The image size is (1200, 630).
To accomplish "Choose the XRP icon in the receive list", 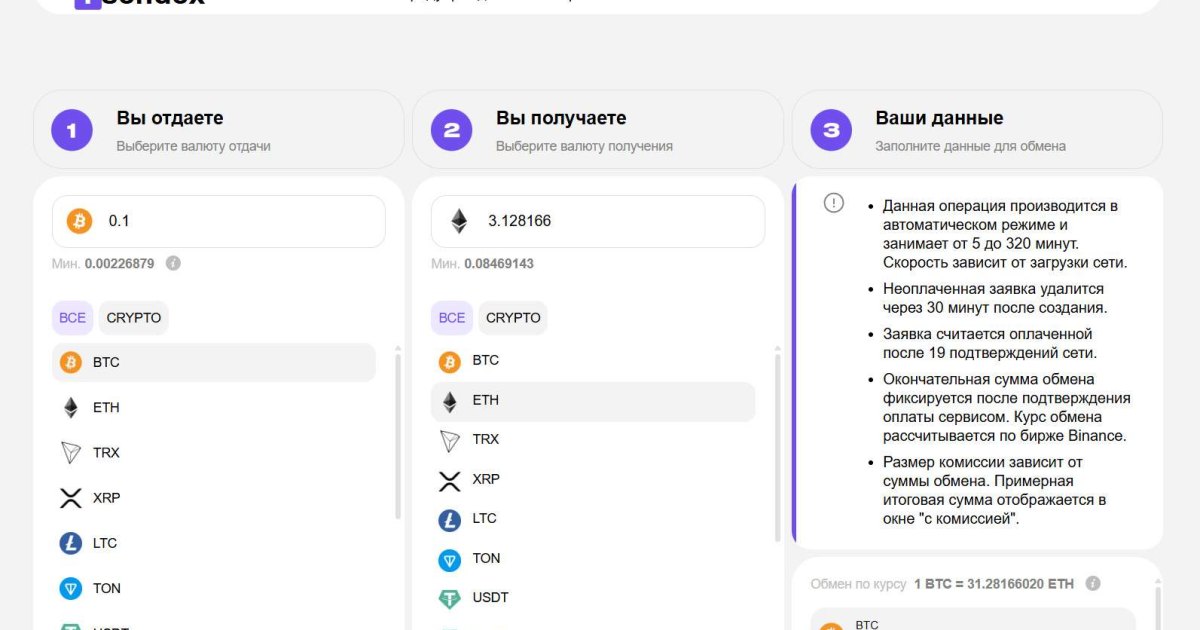I will (x=450, y=480).
